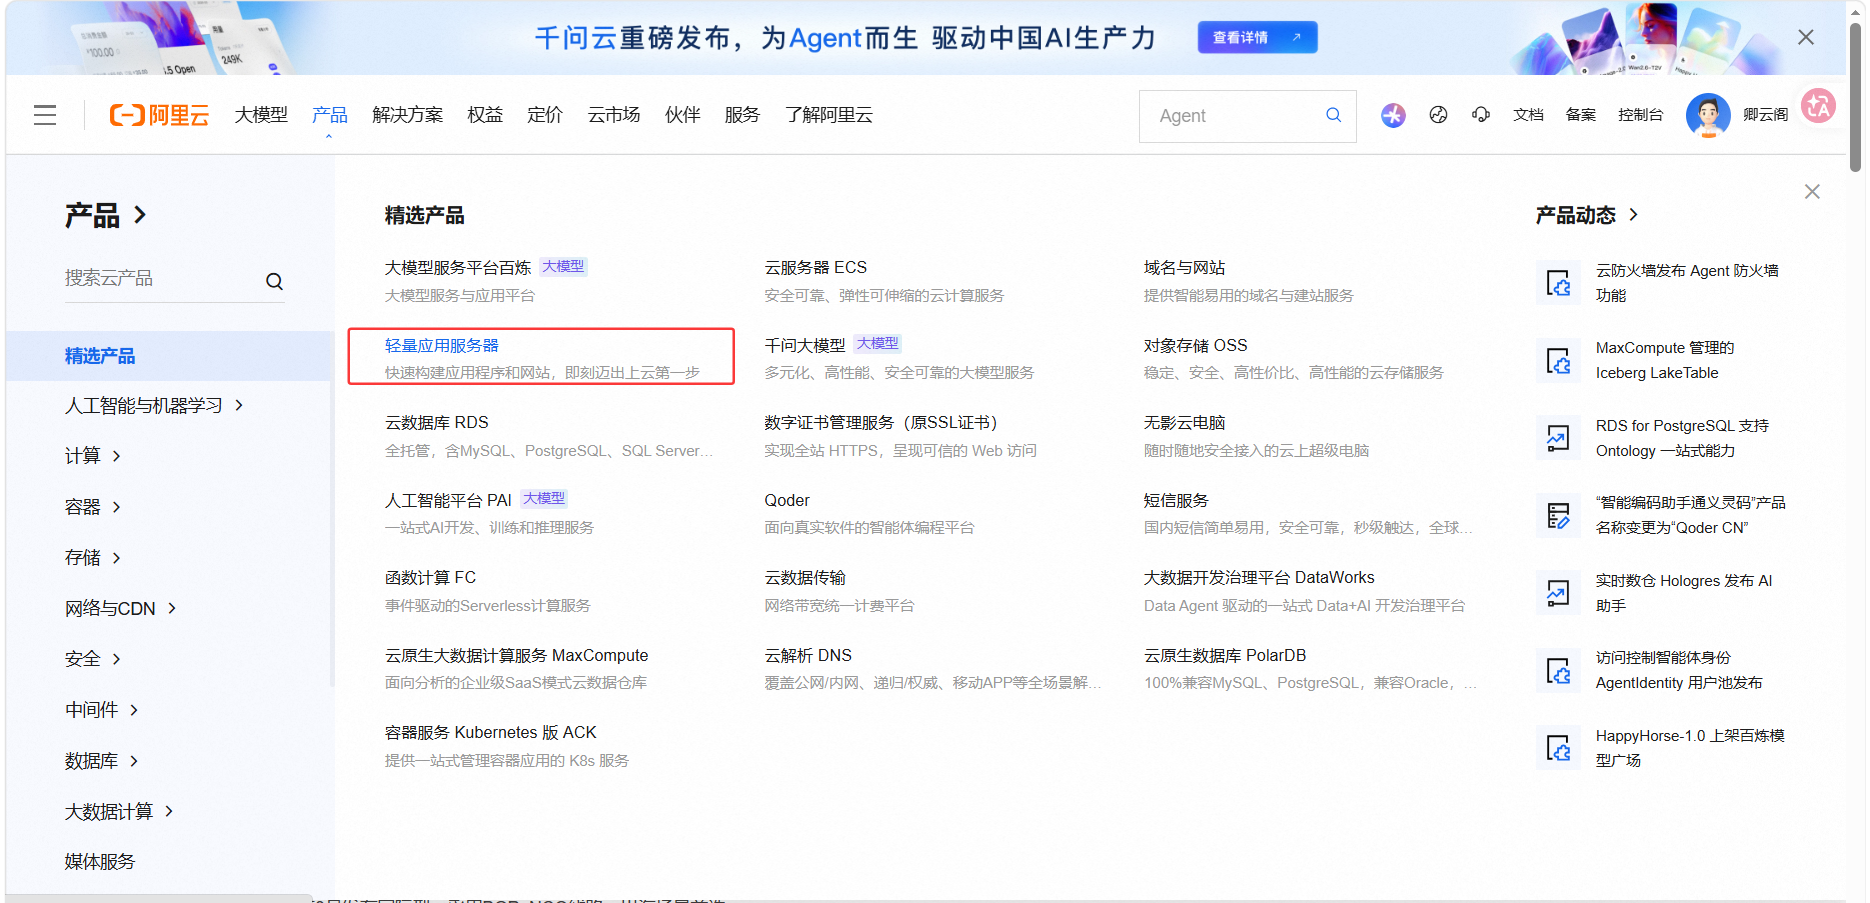Image resolution: width=1870 pixels, height=903 pixels.
Task: Click the headset customer service icon
Action: [1481, 115]
